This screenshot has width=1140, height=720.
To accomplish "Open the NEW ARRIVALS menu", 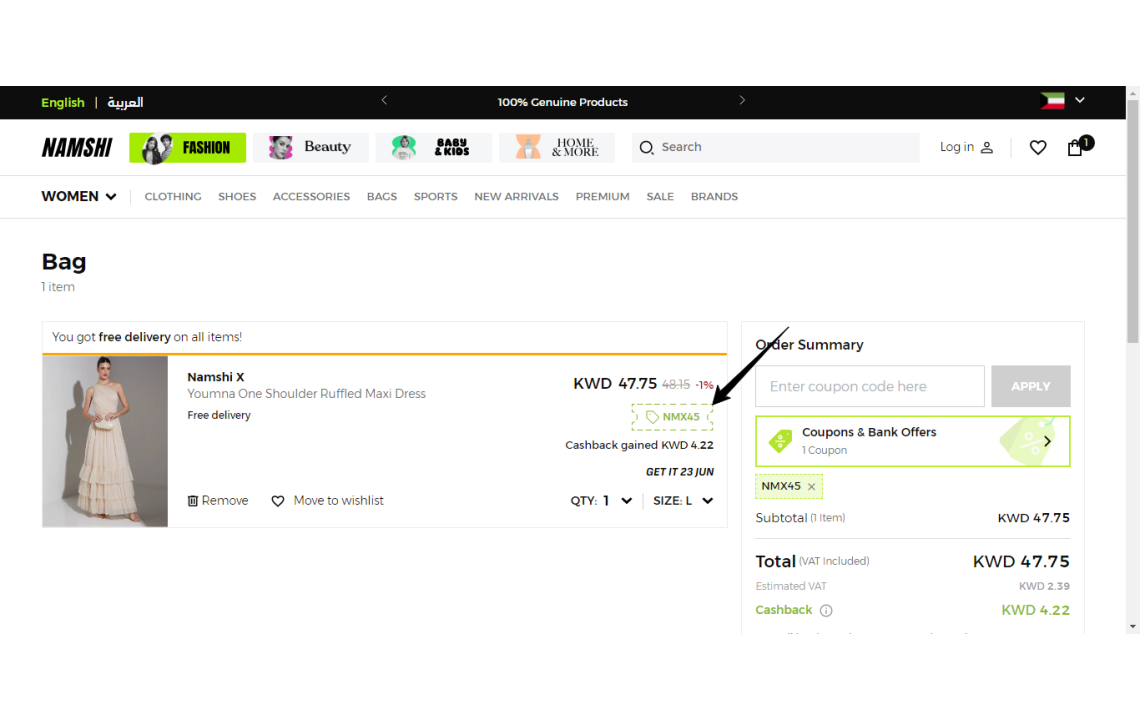I will pyautogui.click(x=516, y=197).
